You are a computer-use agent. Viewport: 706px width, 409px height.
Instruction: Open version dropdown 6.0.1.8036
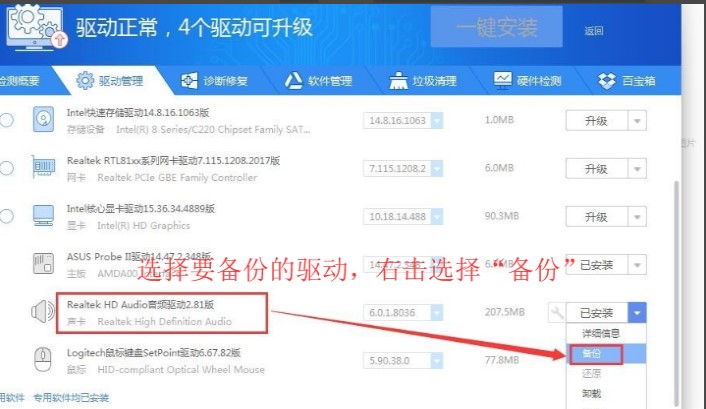[437, 313]
